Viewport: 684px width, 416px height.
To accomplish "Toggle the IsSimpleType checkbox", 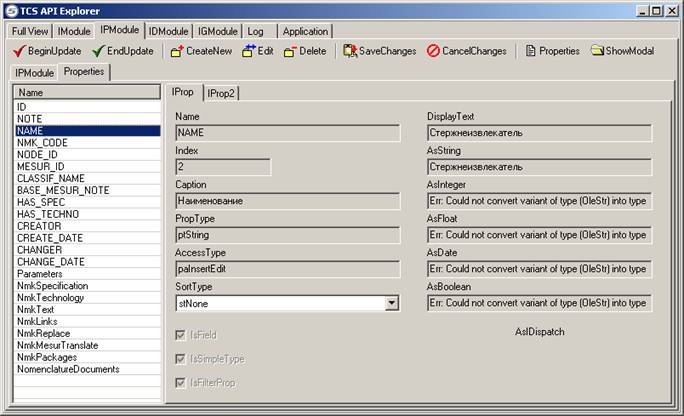I will (180, 360).
